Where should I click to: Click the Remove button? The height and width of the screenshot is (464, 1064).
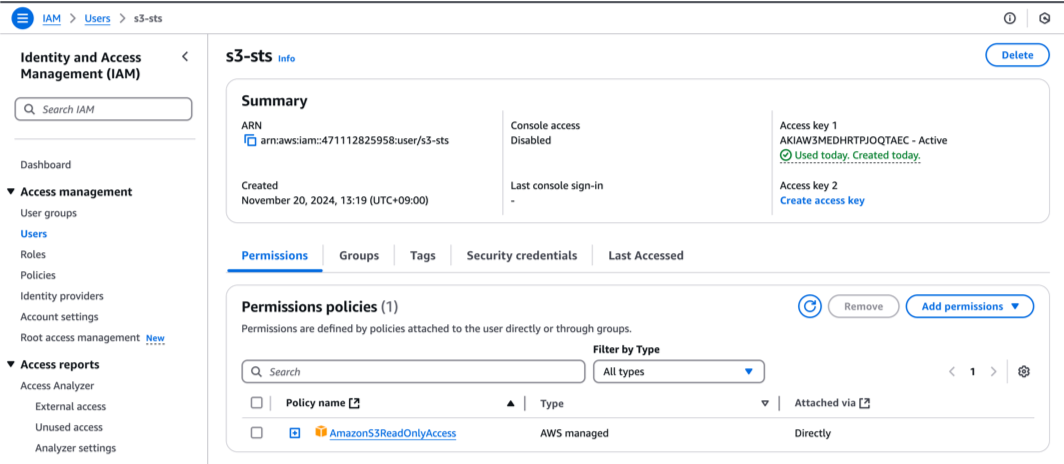click(863, 307)
